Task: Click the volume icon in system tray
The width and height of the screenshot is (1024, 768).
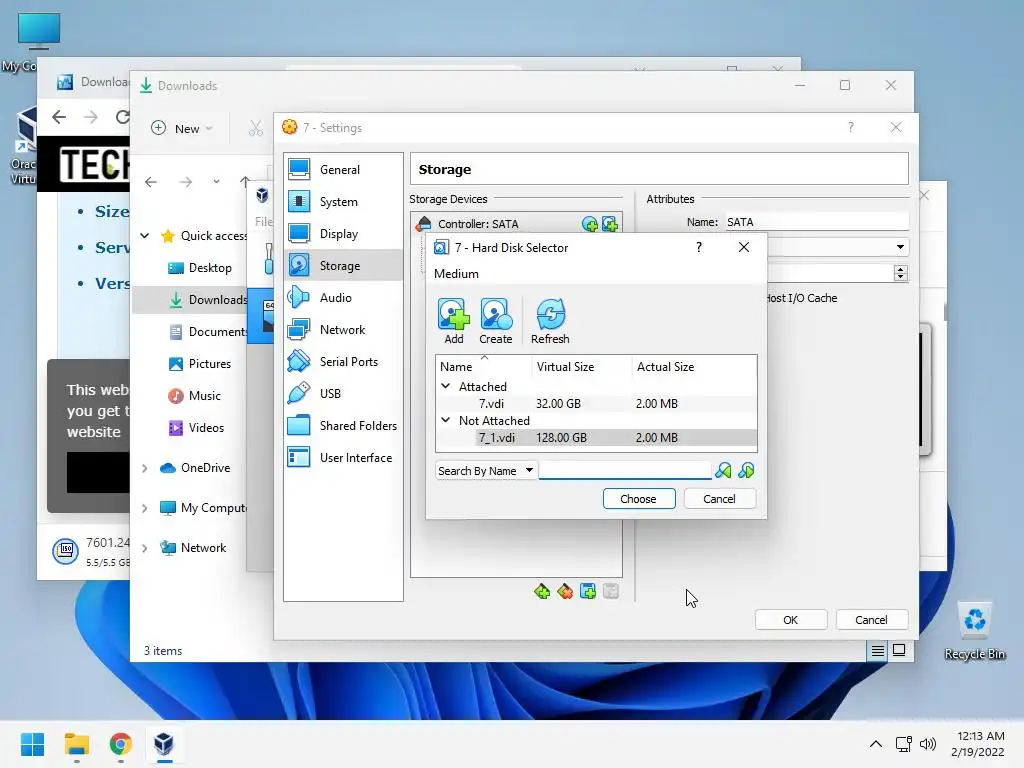Action: point(927,744)
